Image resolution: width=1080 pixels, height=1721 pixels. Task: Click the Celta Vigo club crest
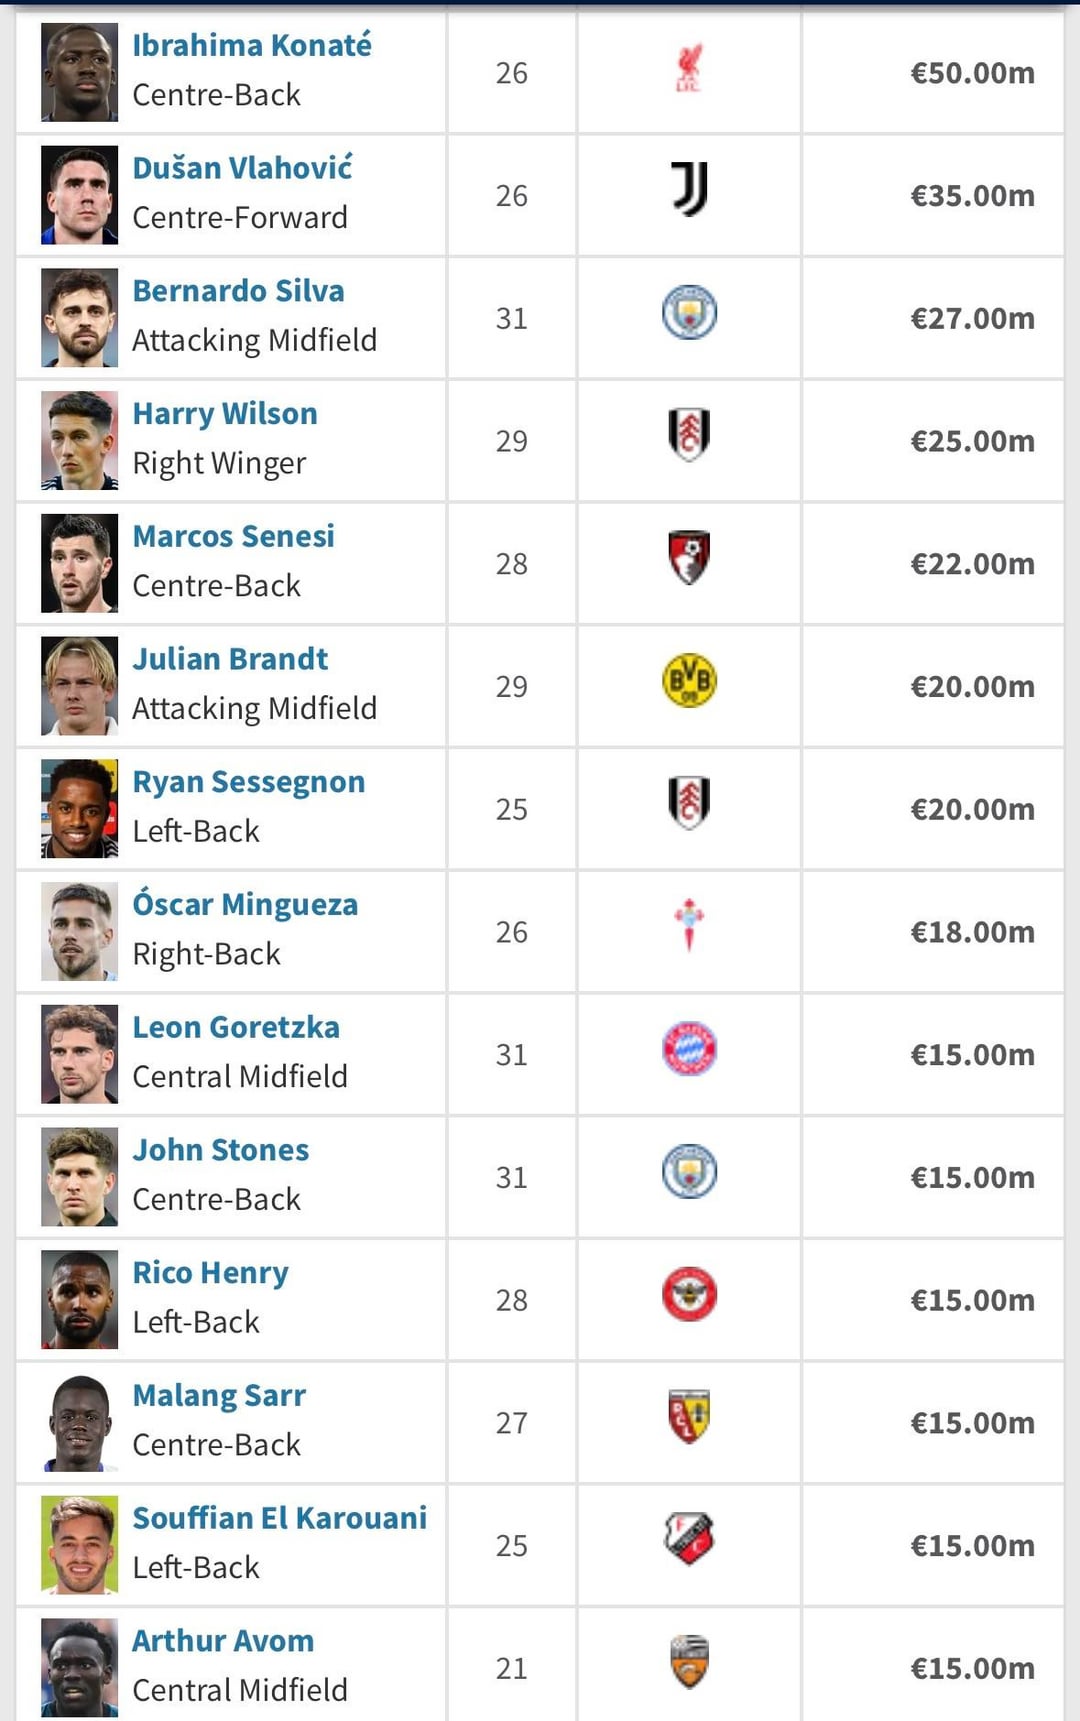689,925
